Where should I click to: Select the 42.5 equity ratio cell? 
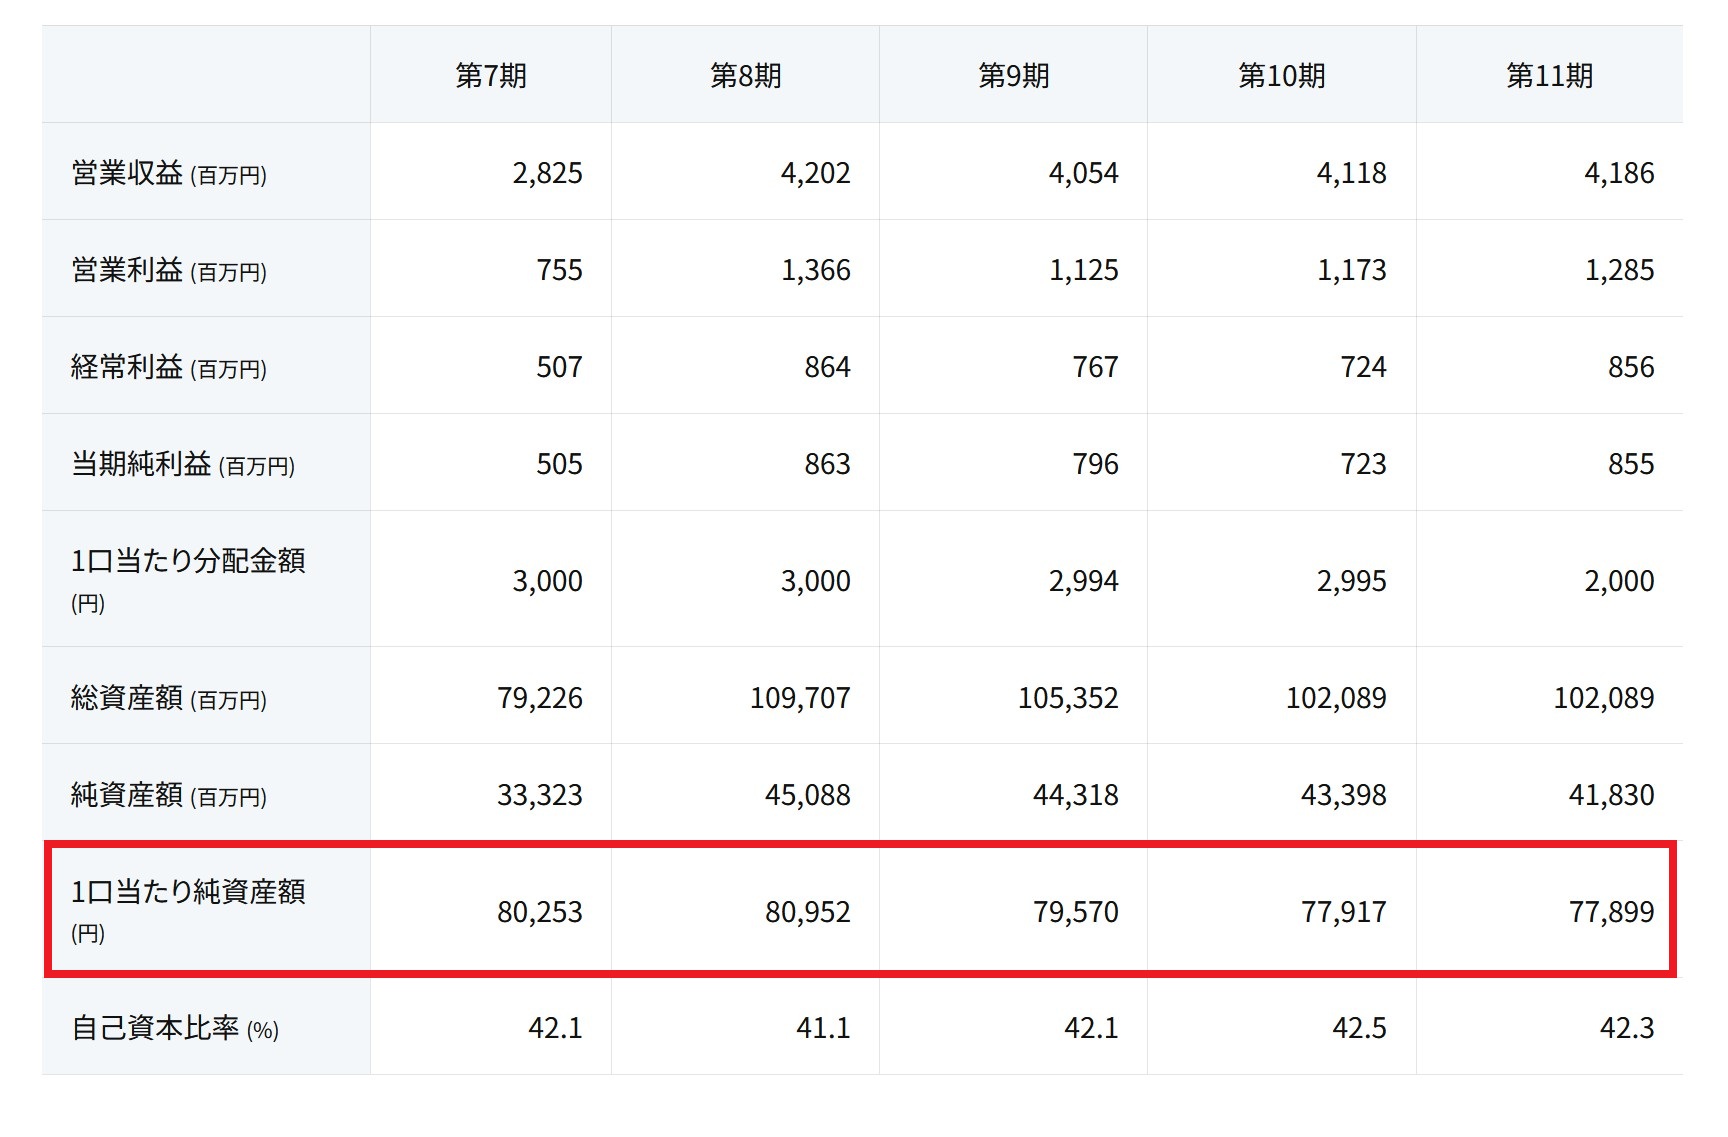[1358, 1028]
